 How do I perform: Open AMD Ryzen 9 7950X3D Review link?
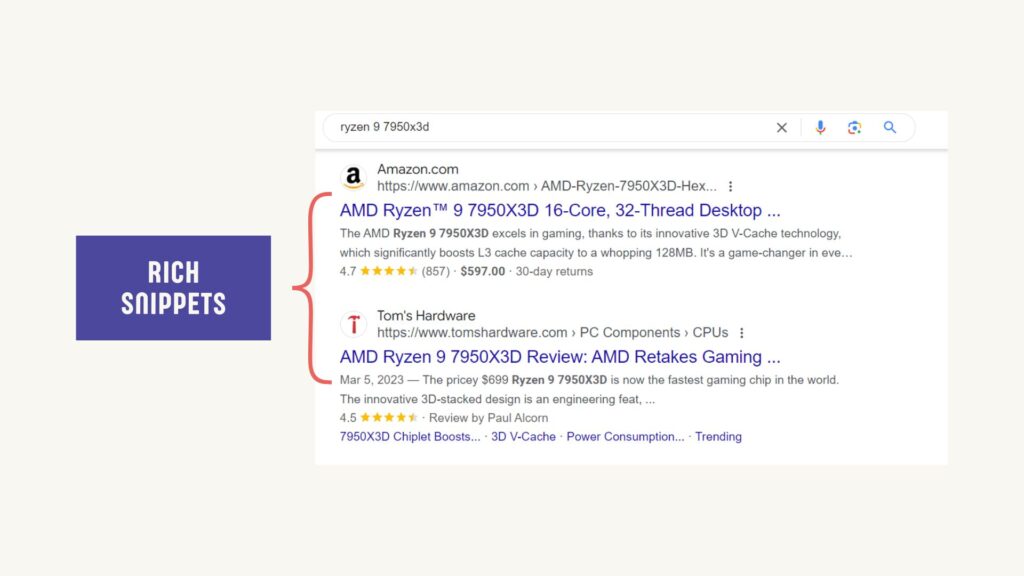[560, 357]
